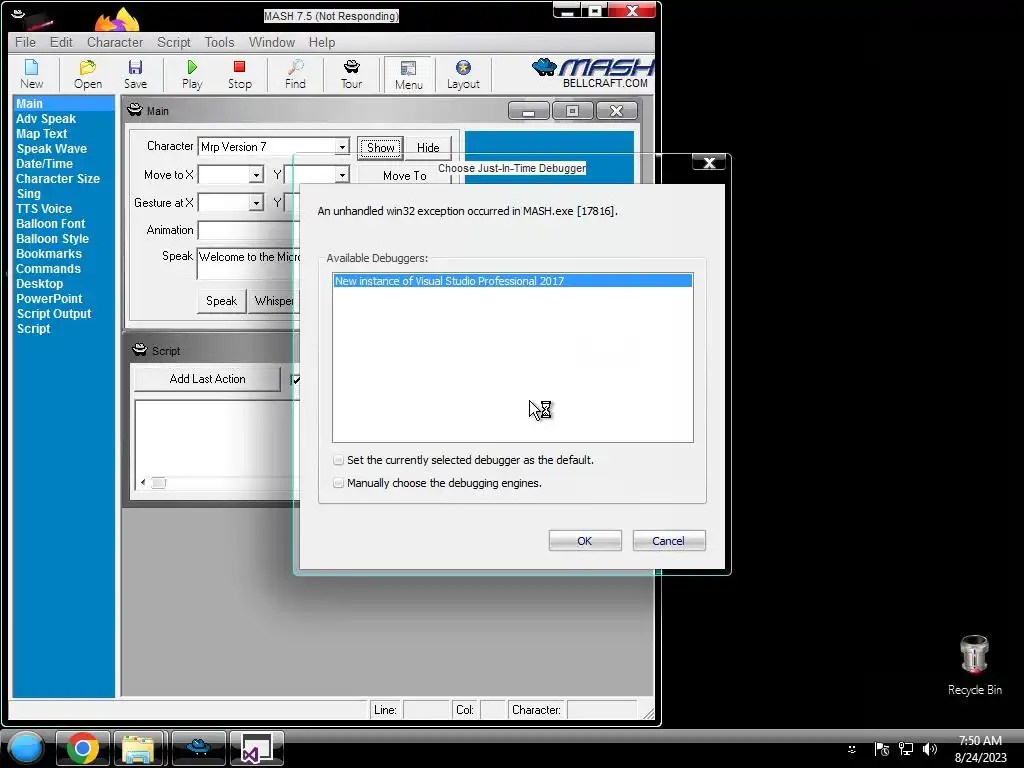Click the Add Last Action button
This screenshot has width=1024, height=768.
coord(207,379)
